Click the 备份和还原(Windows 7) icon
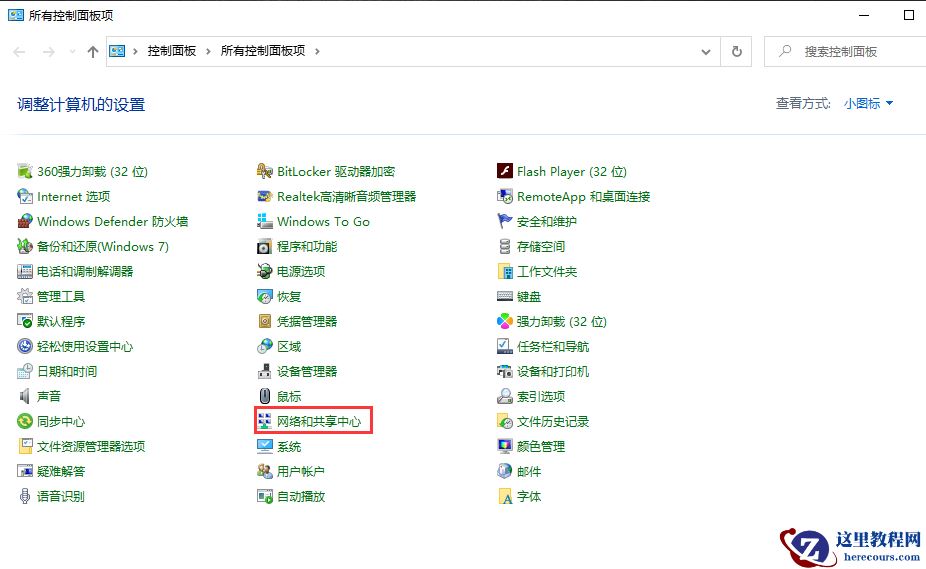The width and height of the screenshot is (926, 569). (25, 246)
